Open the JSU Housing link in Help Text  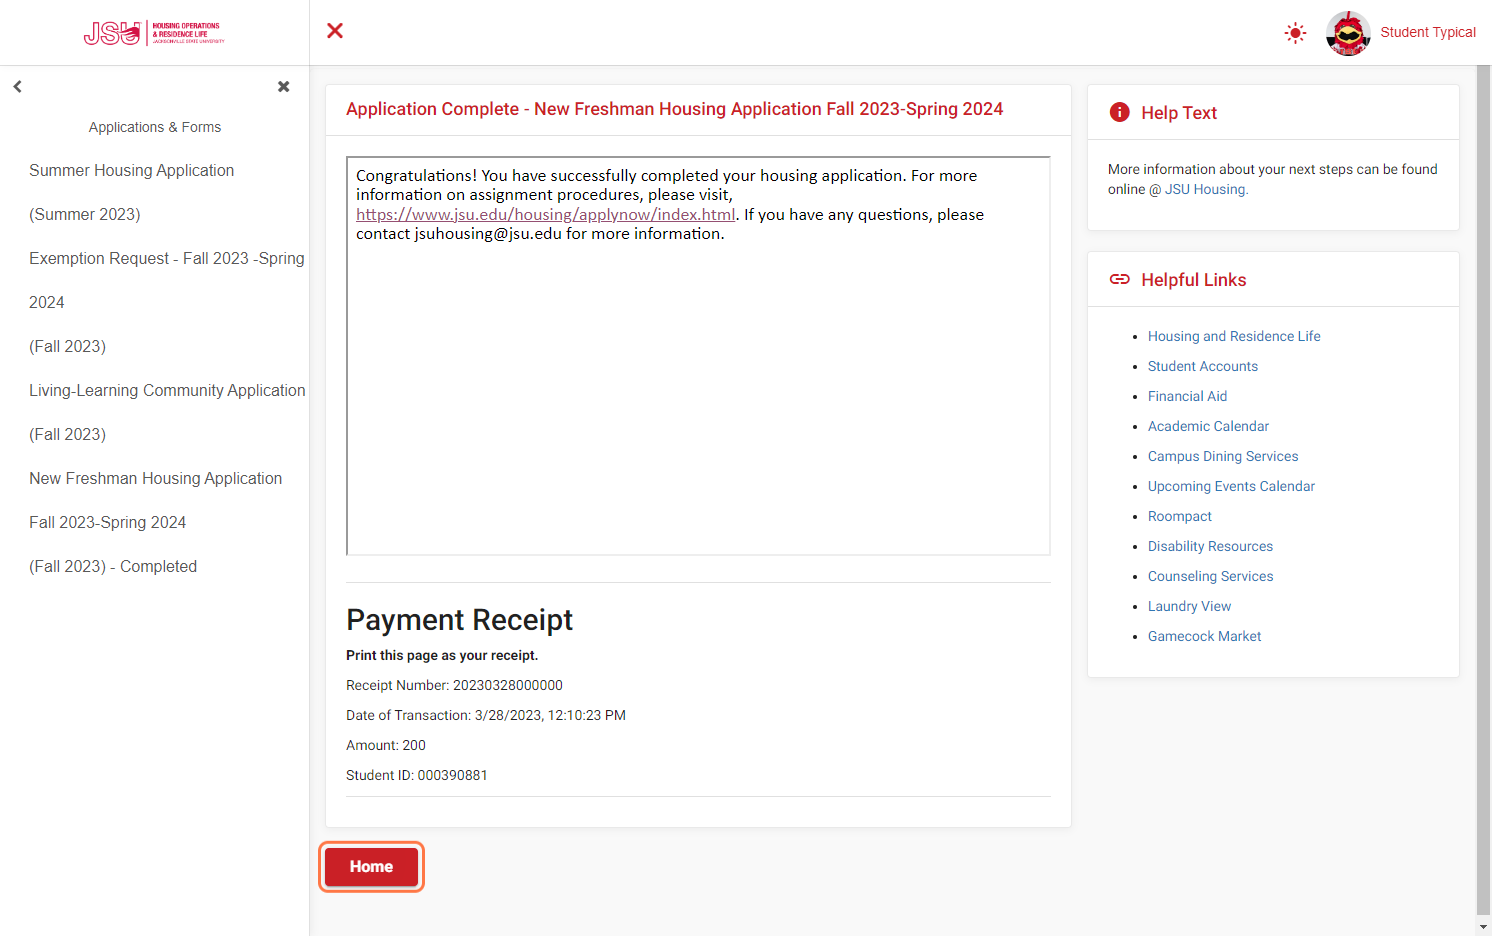1206,190
